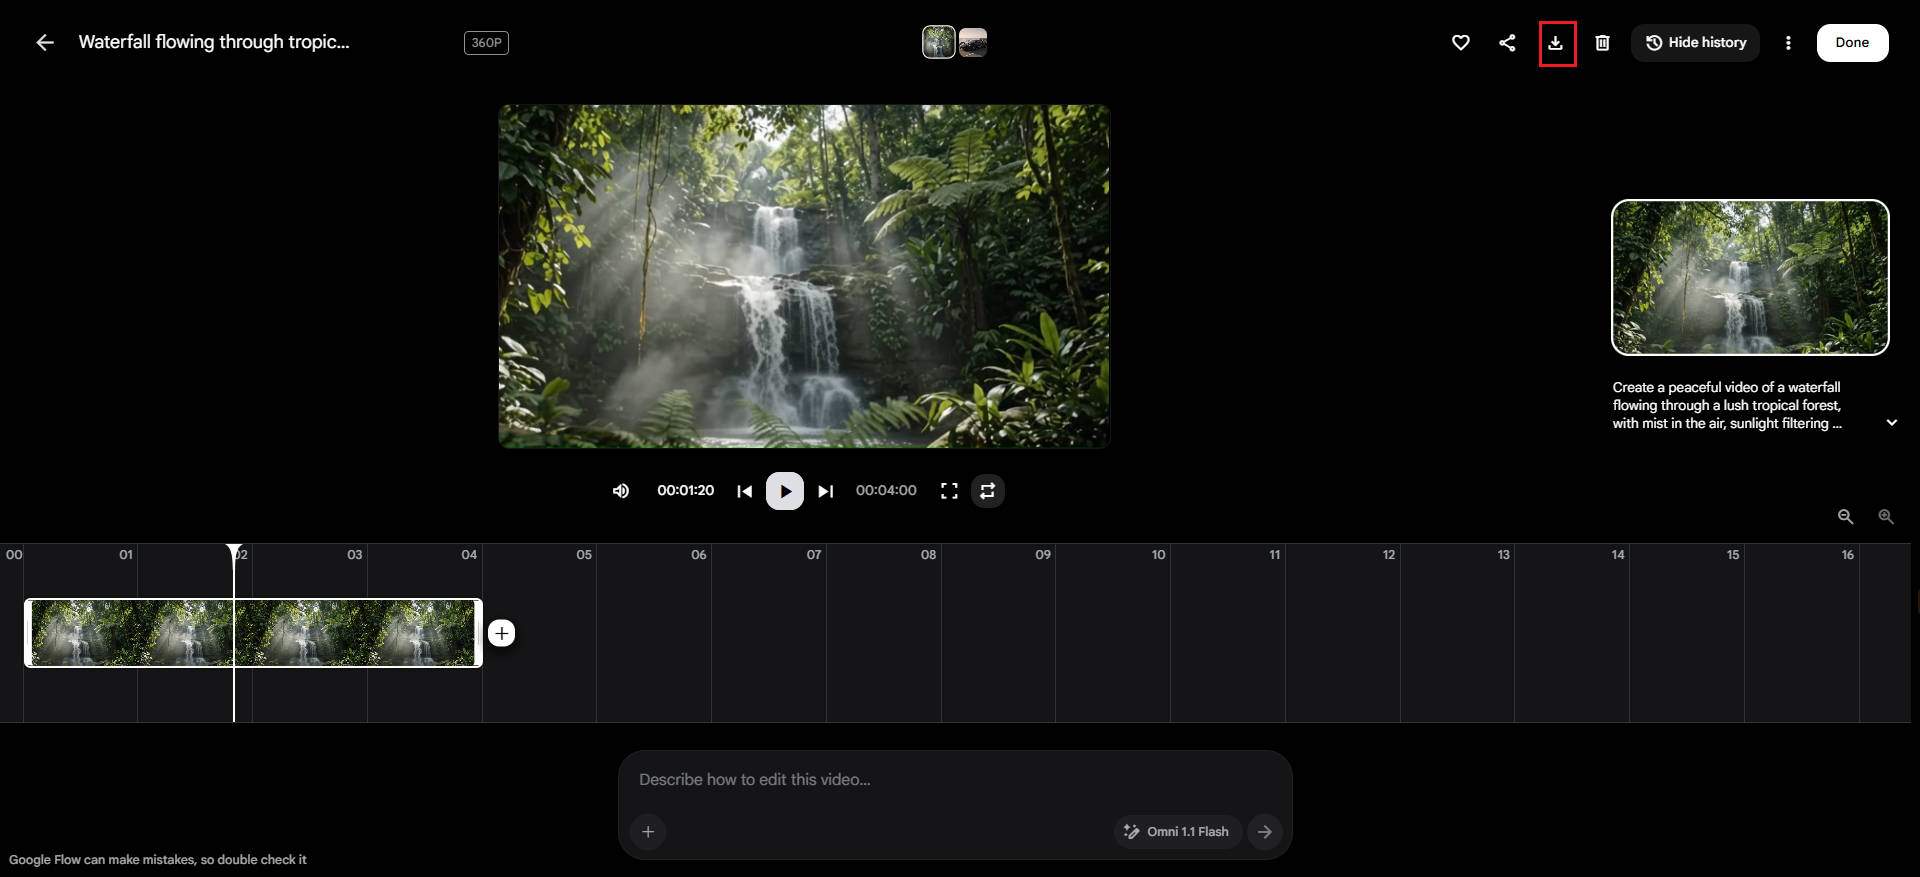Play the video
This screenshot has height=877, width=1920.
coord(785,491)
